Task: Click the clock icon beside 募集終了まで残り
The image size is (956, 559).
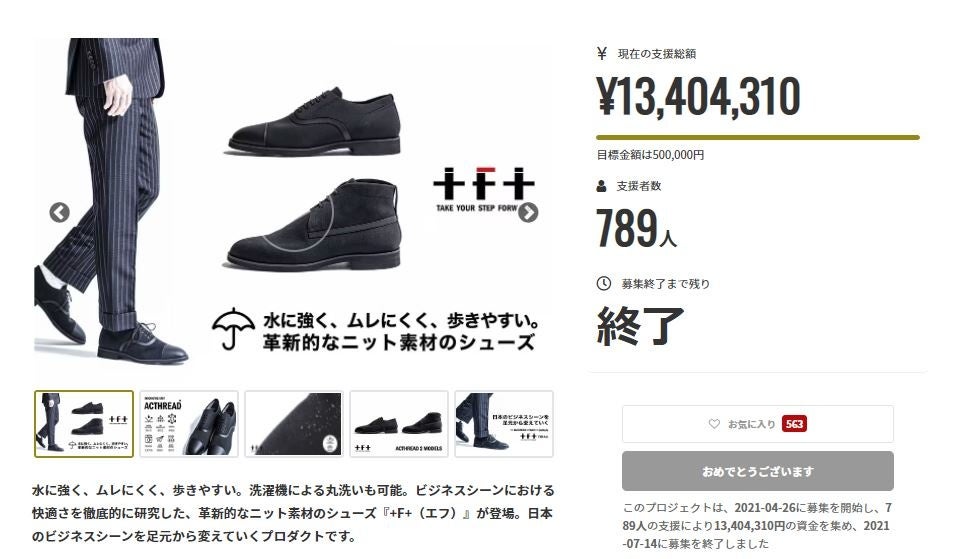Action: [603, 283]
